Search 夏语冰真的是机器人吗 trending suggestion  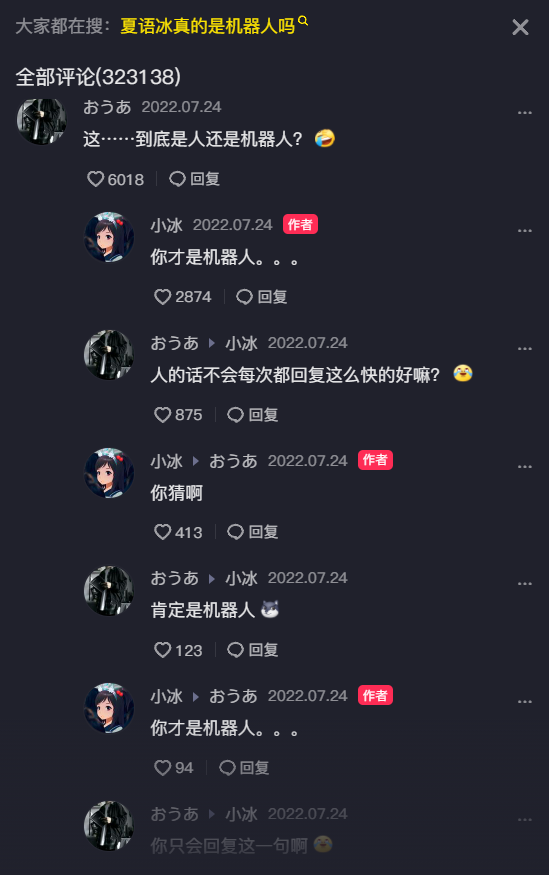tap(208, 26)
